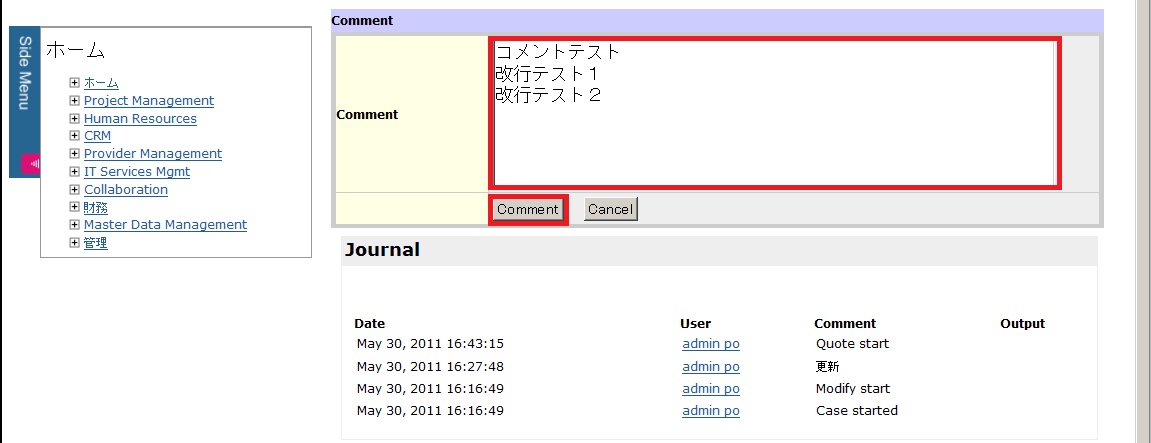Open admin po link for 更新 entry
The width and height of the screenshot is (1151, 443).
coord(711,367)
